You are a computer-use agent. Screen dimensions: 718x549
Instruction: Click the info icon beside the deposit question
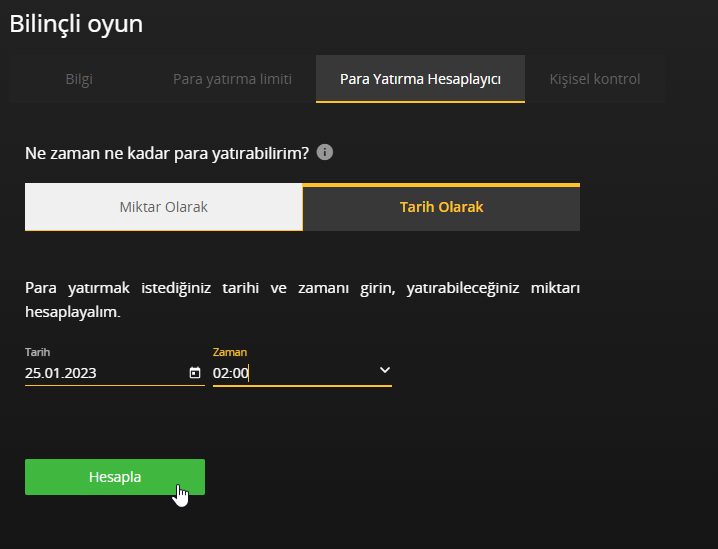[324, 153]
